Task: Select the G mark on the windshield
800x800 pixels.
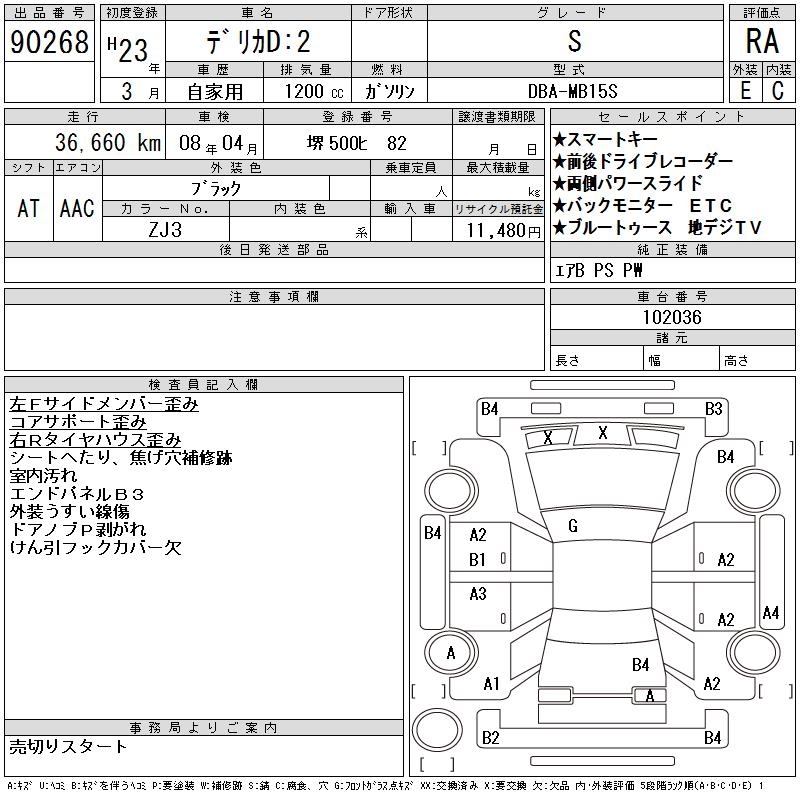Action: pos(573,526)
